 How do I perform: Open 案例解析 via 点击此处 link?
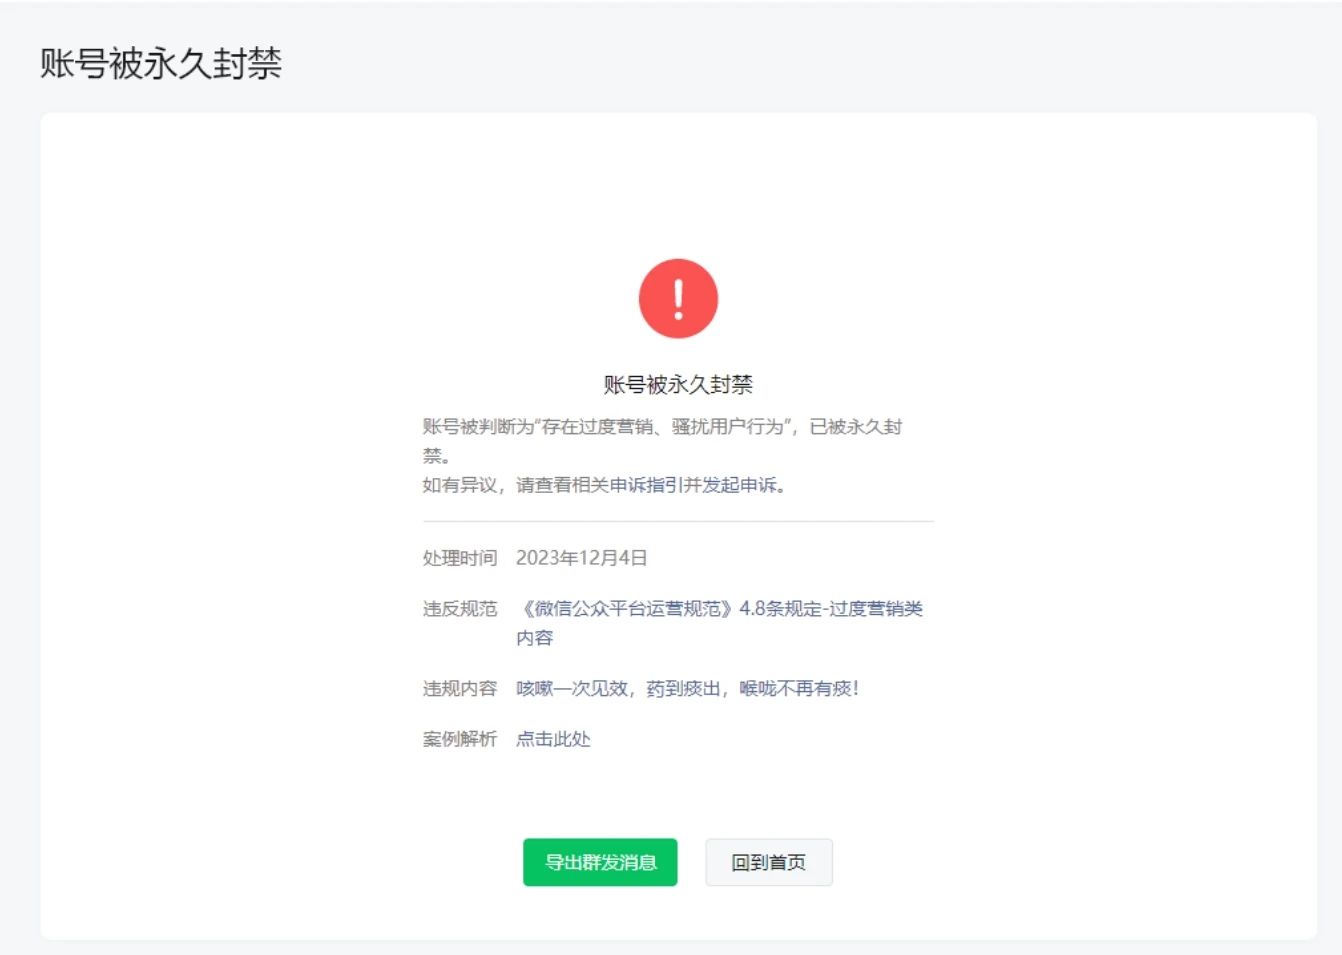553,739
